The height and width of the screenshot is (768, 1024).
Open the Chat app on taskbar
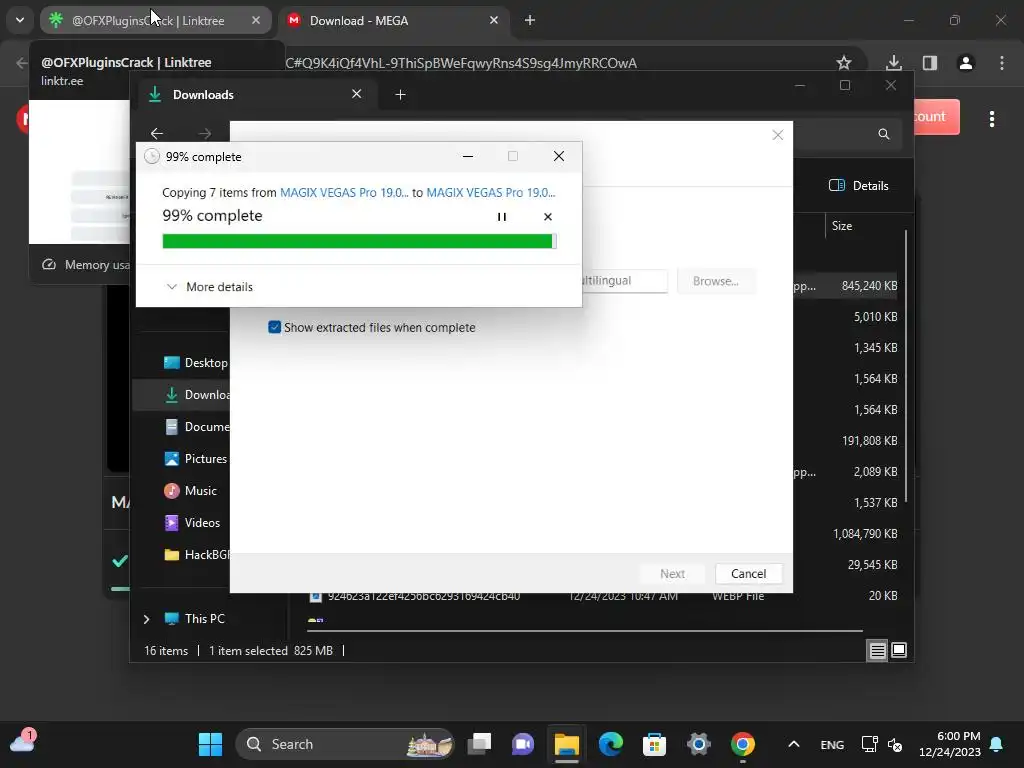523,744
